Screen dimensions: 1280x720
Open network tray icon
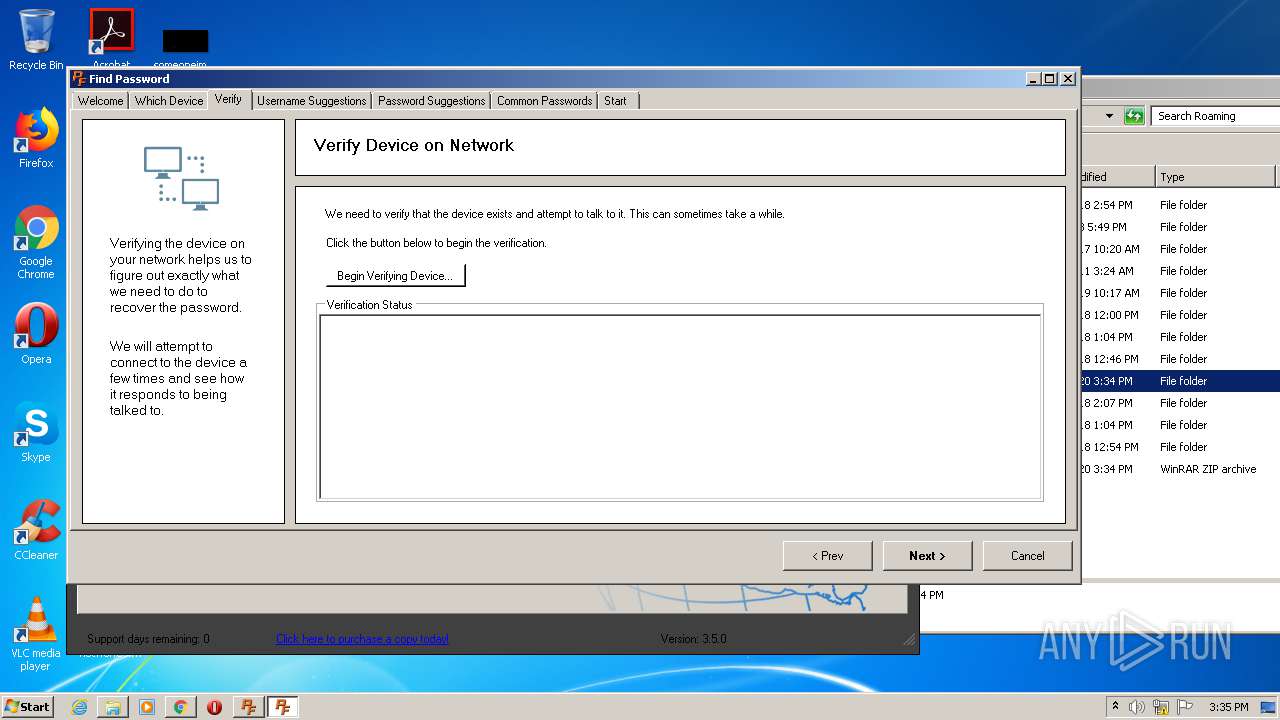[x=1161, y=707]
